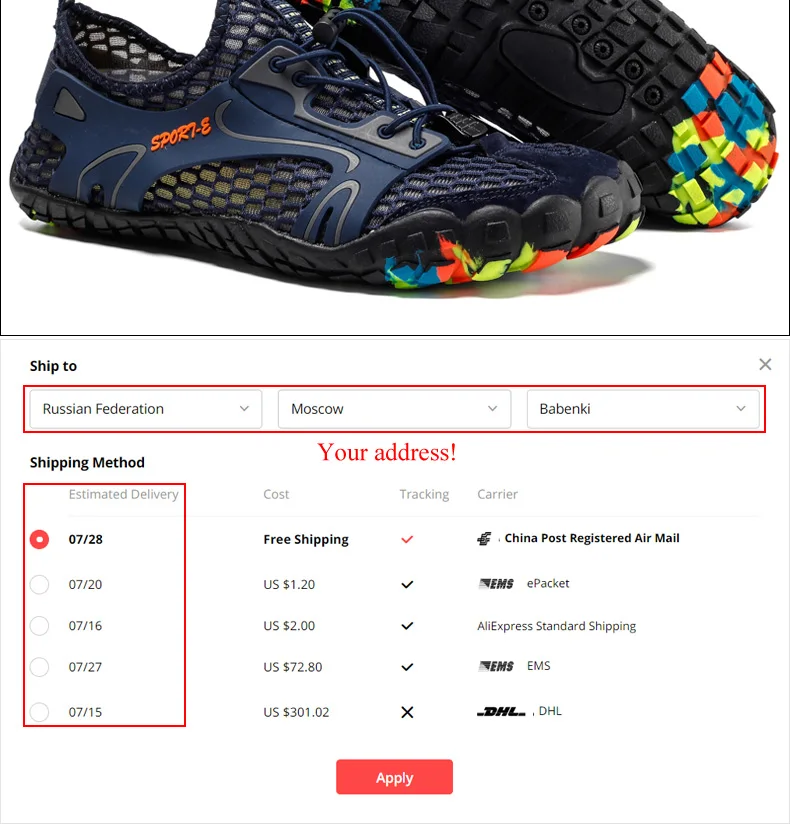Click the tracking checkmark on the ePacket row
Viewport: 790px width, 826px height.
click(x=407, y=585)
